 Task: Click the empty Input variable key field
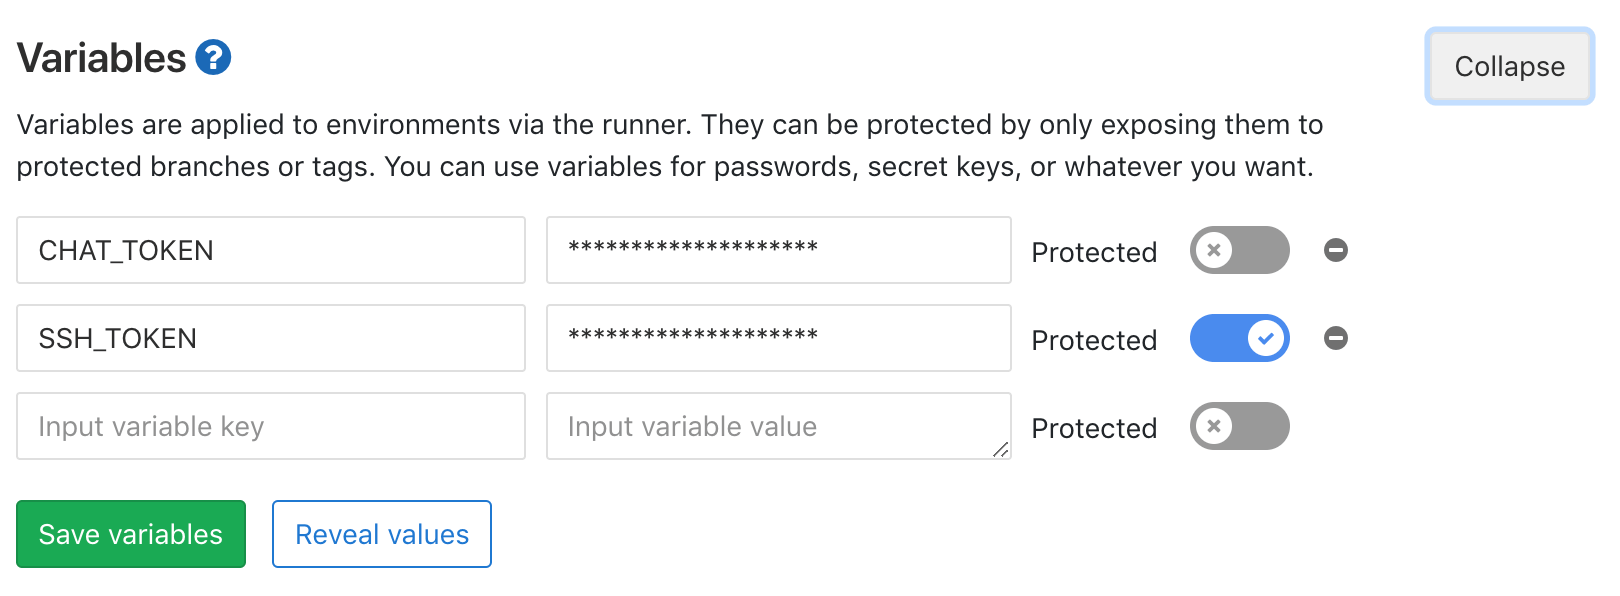[x=271, y=426]
